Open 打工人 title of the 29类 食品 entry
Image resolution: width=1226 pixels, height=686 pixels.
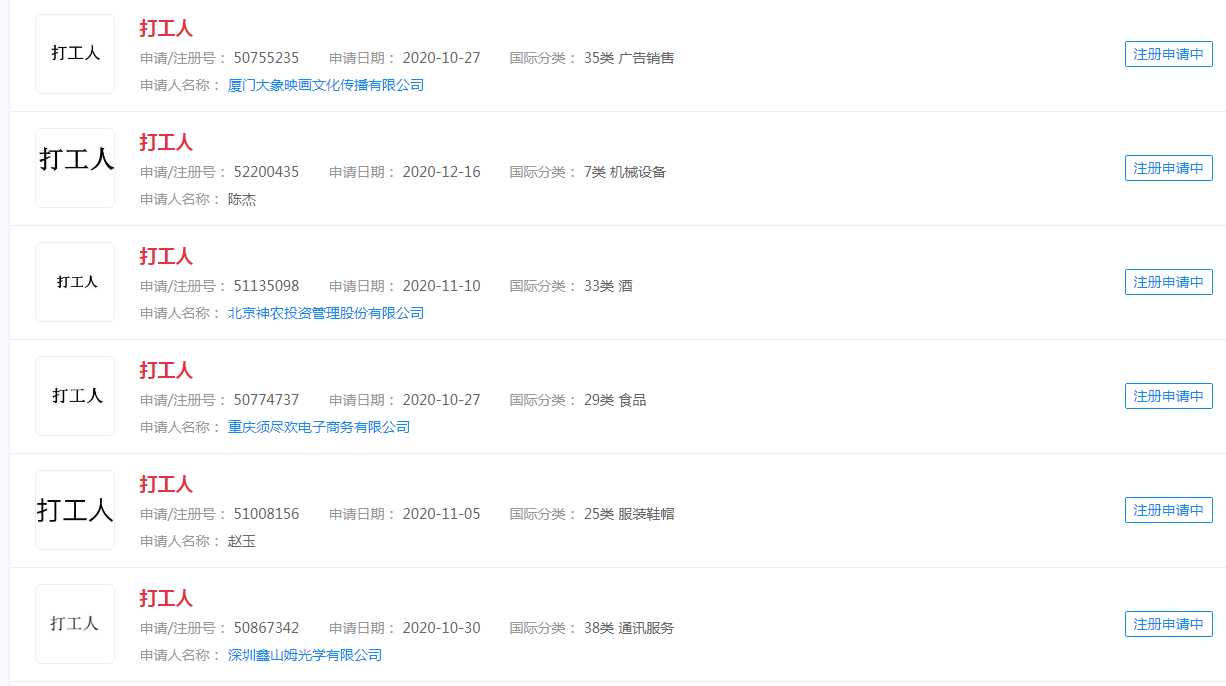166,370
